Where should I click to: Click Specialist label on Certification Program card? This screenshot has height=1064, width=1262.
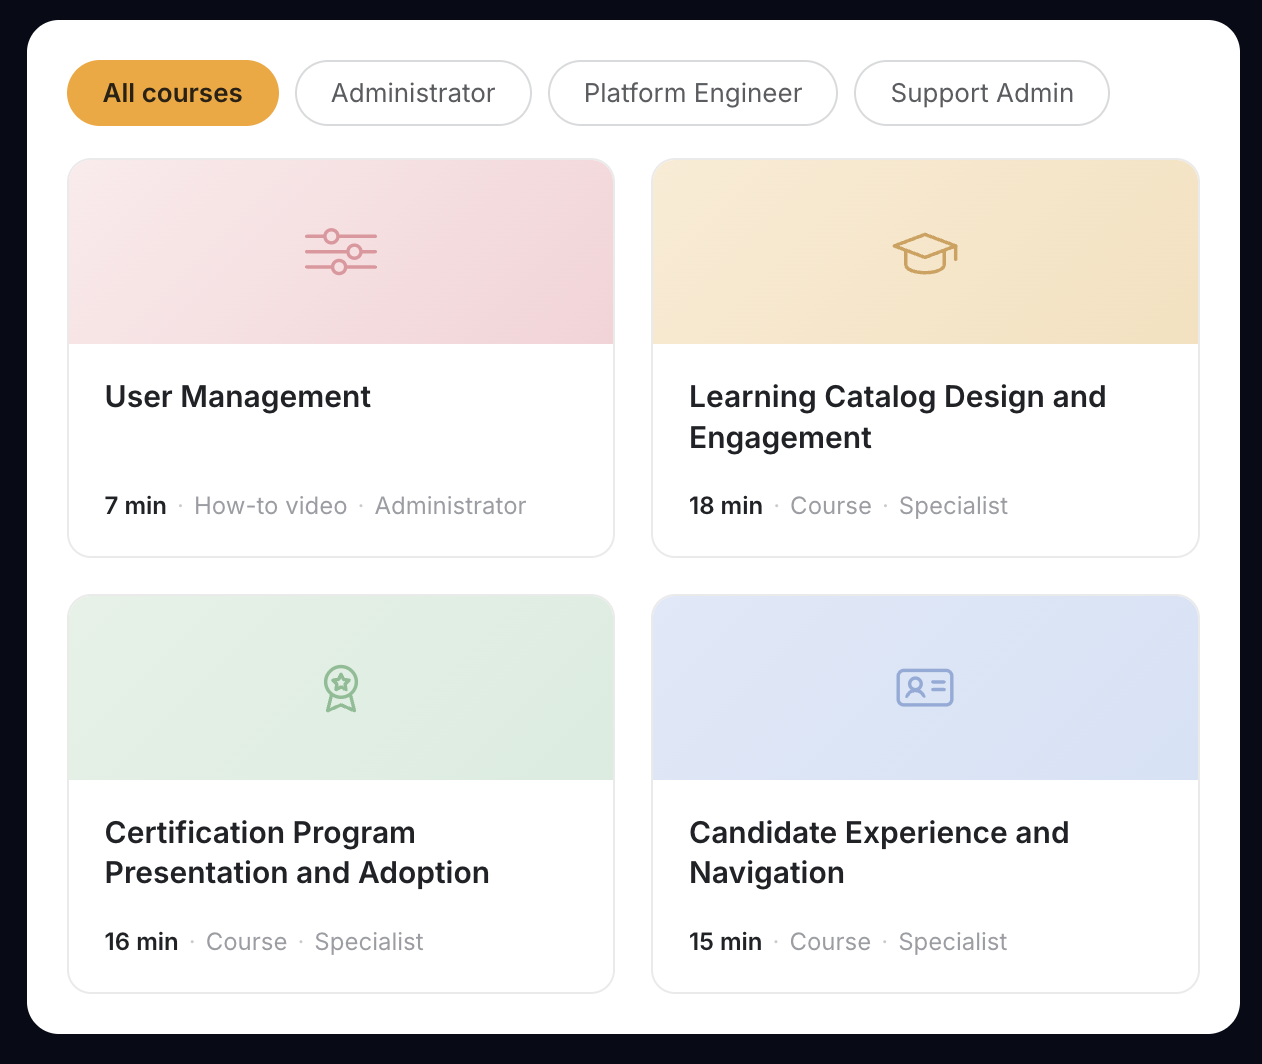pyautogui.click(x=369, y=942)
